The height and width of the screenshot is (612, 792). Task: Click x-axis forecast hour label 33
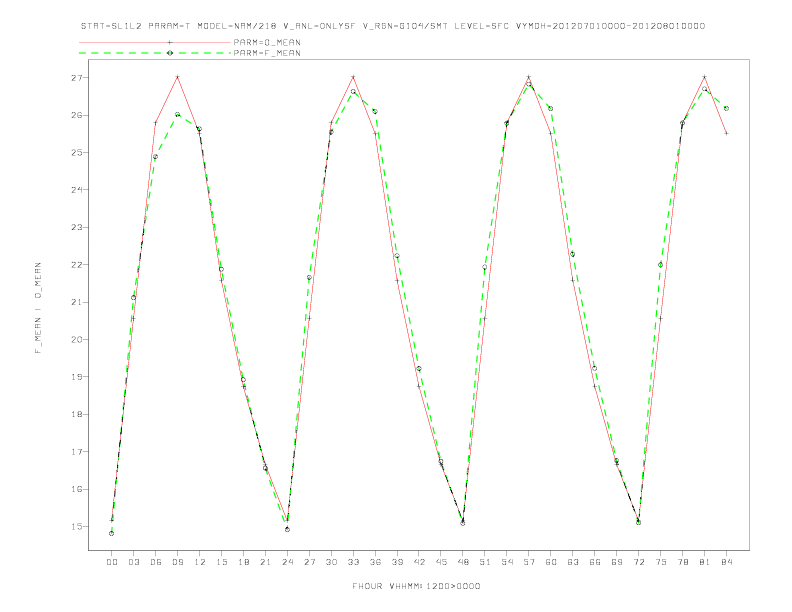pyautogui.click(x=353, y=562)
